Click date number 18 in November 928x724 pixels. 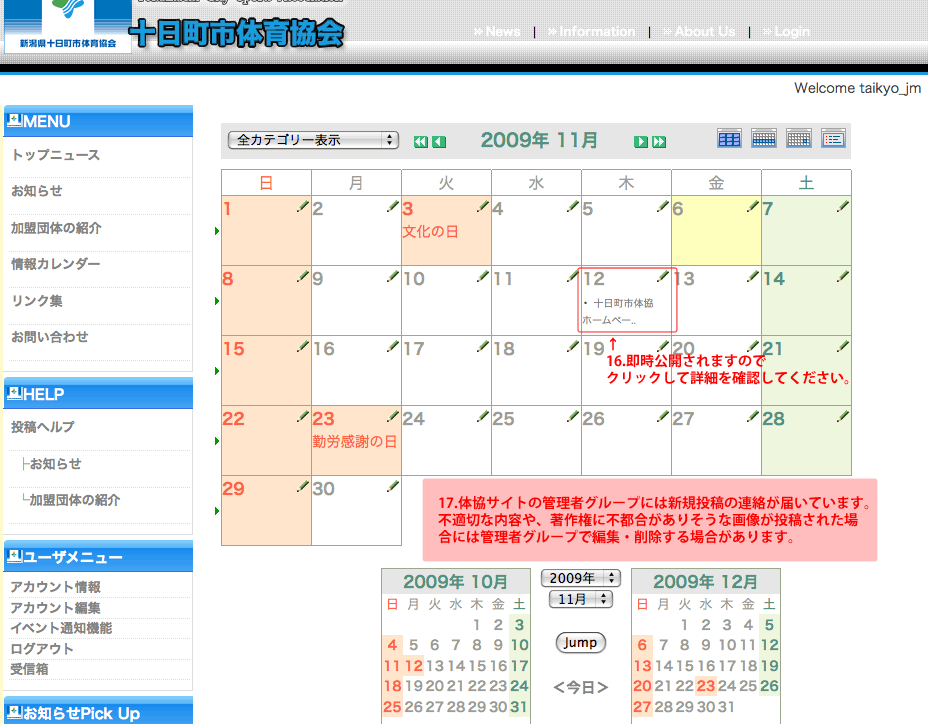pyautogui.click(x=504, y=349)
